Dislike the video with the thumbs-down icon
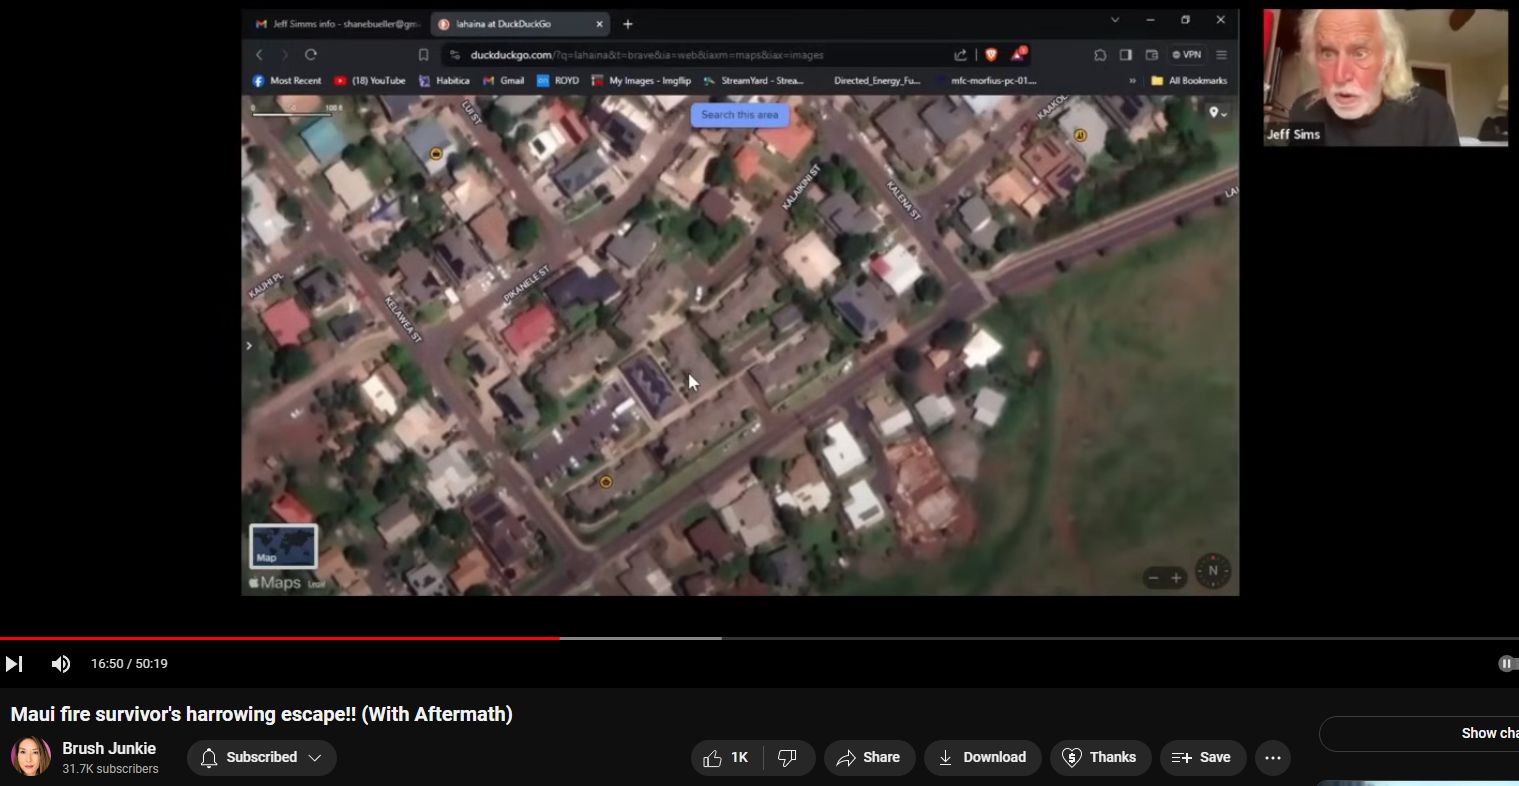Viewport: 1519px width, 786px height. coord(787,758)
